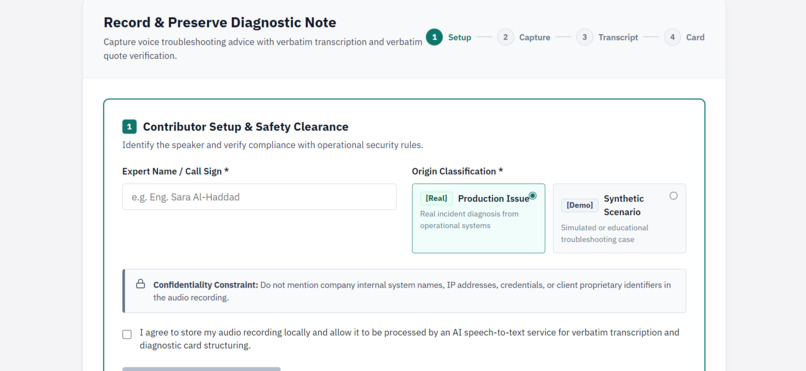This screenshot has height=371, width=806.
Task: Click the Real incident diagnosis description text
Action: click(x=469, y=219)
